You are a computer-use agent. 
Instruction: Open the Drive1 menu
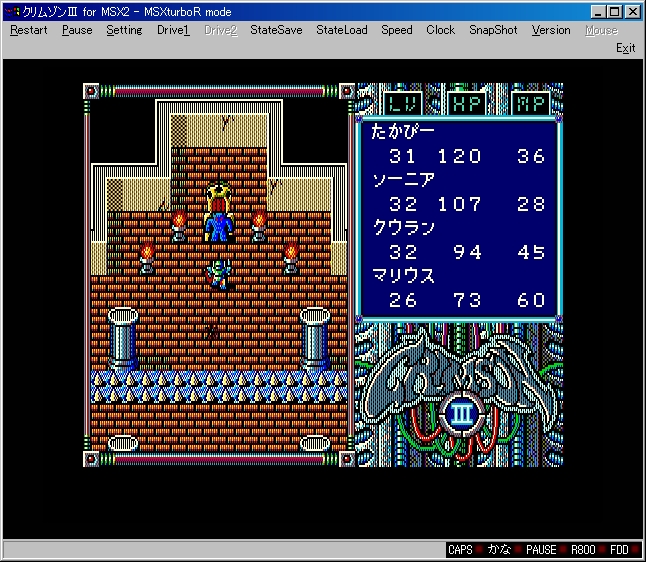(172, 30)
